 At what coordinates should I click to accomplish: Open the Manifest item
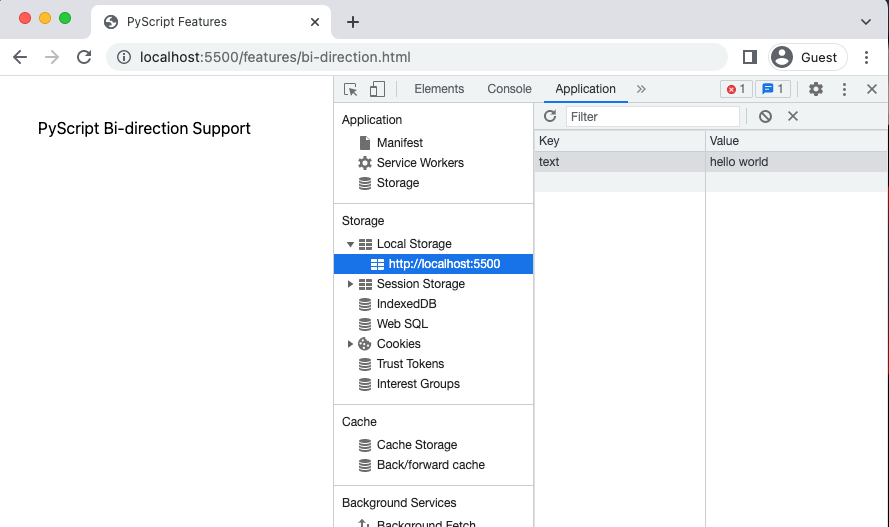point(400,143)
